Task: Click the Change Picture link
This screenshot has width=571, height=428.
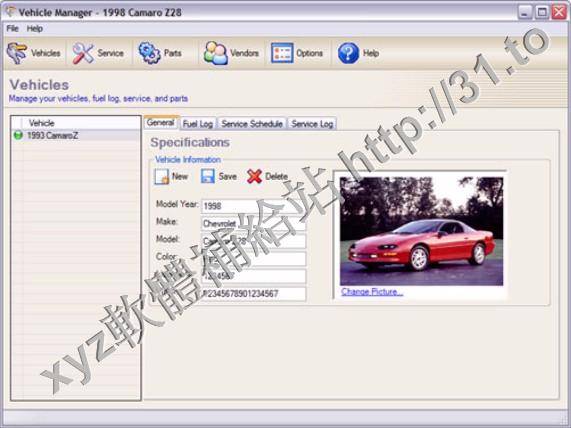Action: (372, 292)
